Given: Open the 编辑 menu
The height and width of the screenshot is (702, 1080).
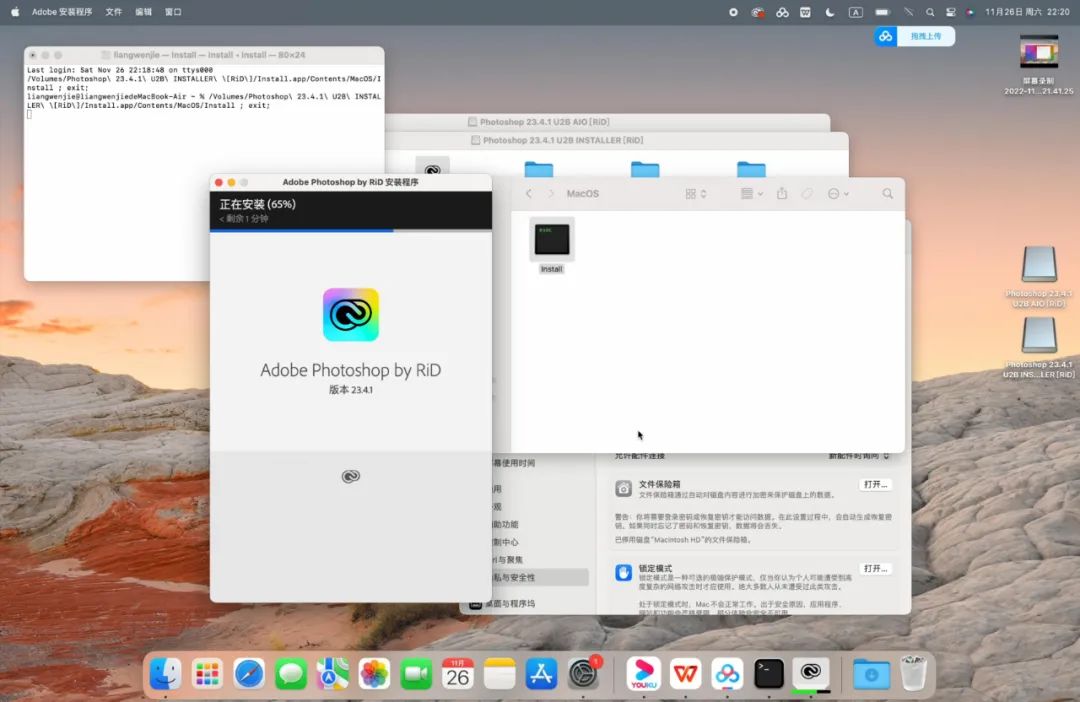Looking at the screenshot, I should pos(143,12).
